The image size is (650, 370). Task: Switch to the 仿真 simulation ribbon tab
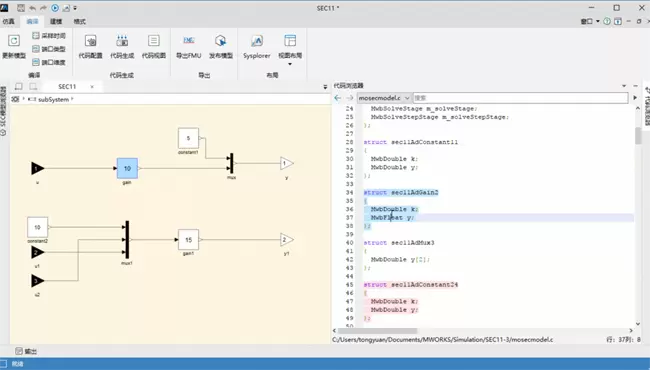click(x=8, y=21)
